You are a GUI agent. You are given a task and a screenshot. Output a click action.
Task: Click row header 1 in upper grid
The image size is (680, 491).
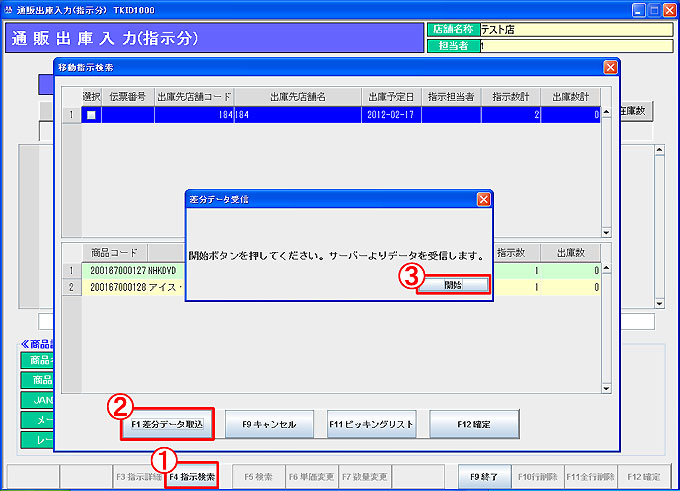(72, 115)
